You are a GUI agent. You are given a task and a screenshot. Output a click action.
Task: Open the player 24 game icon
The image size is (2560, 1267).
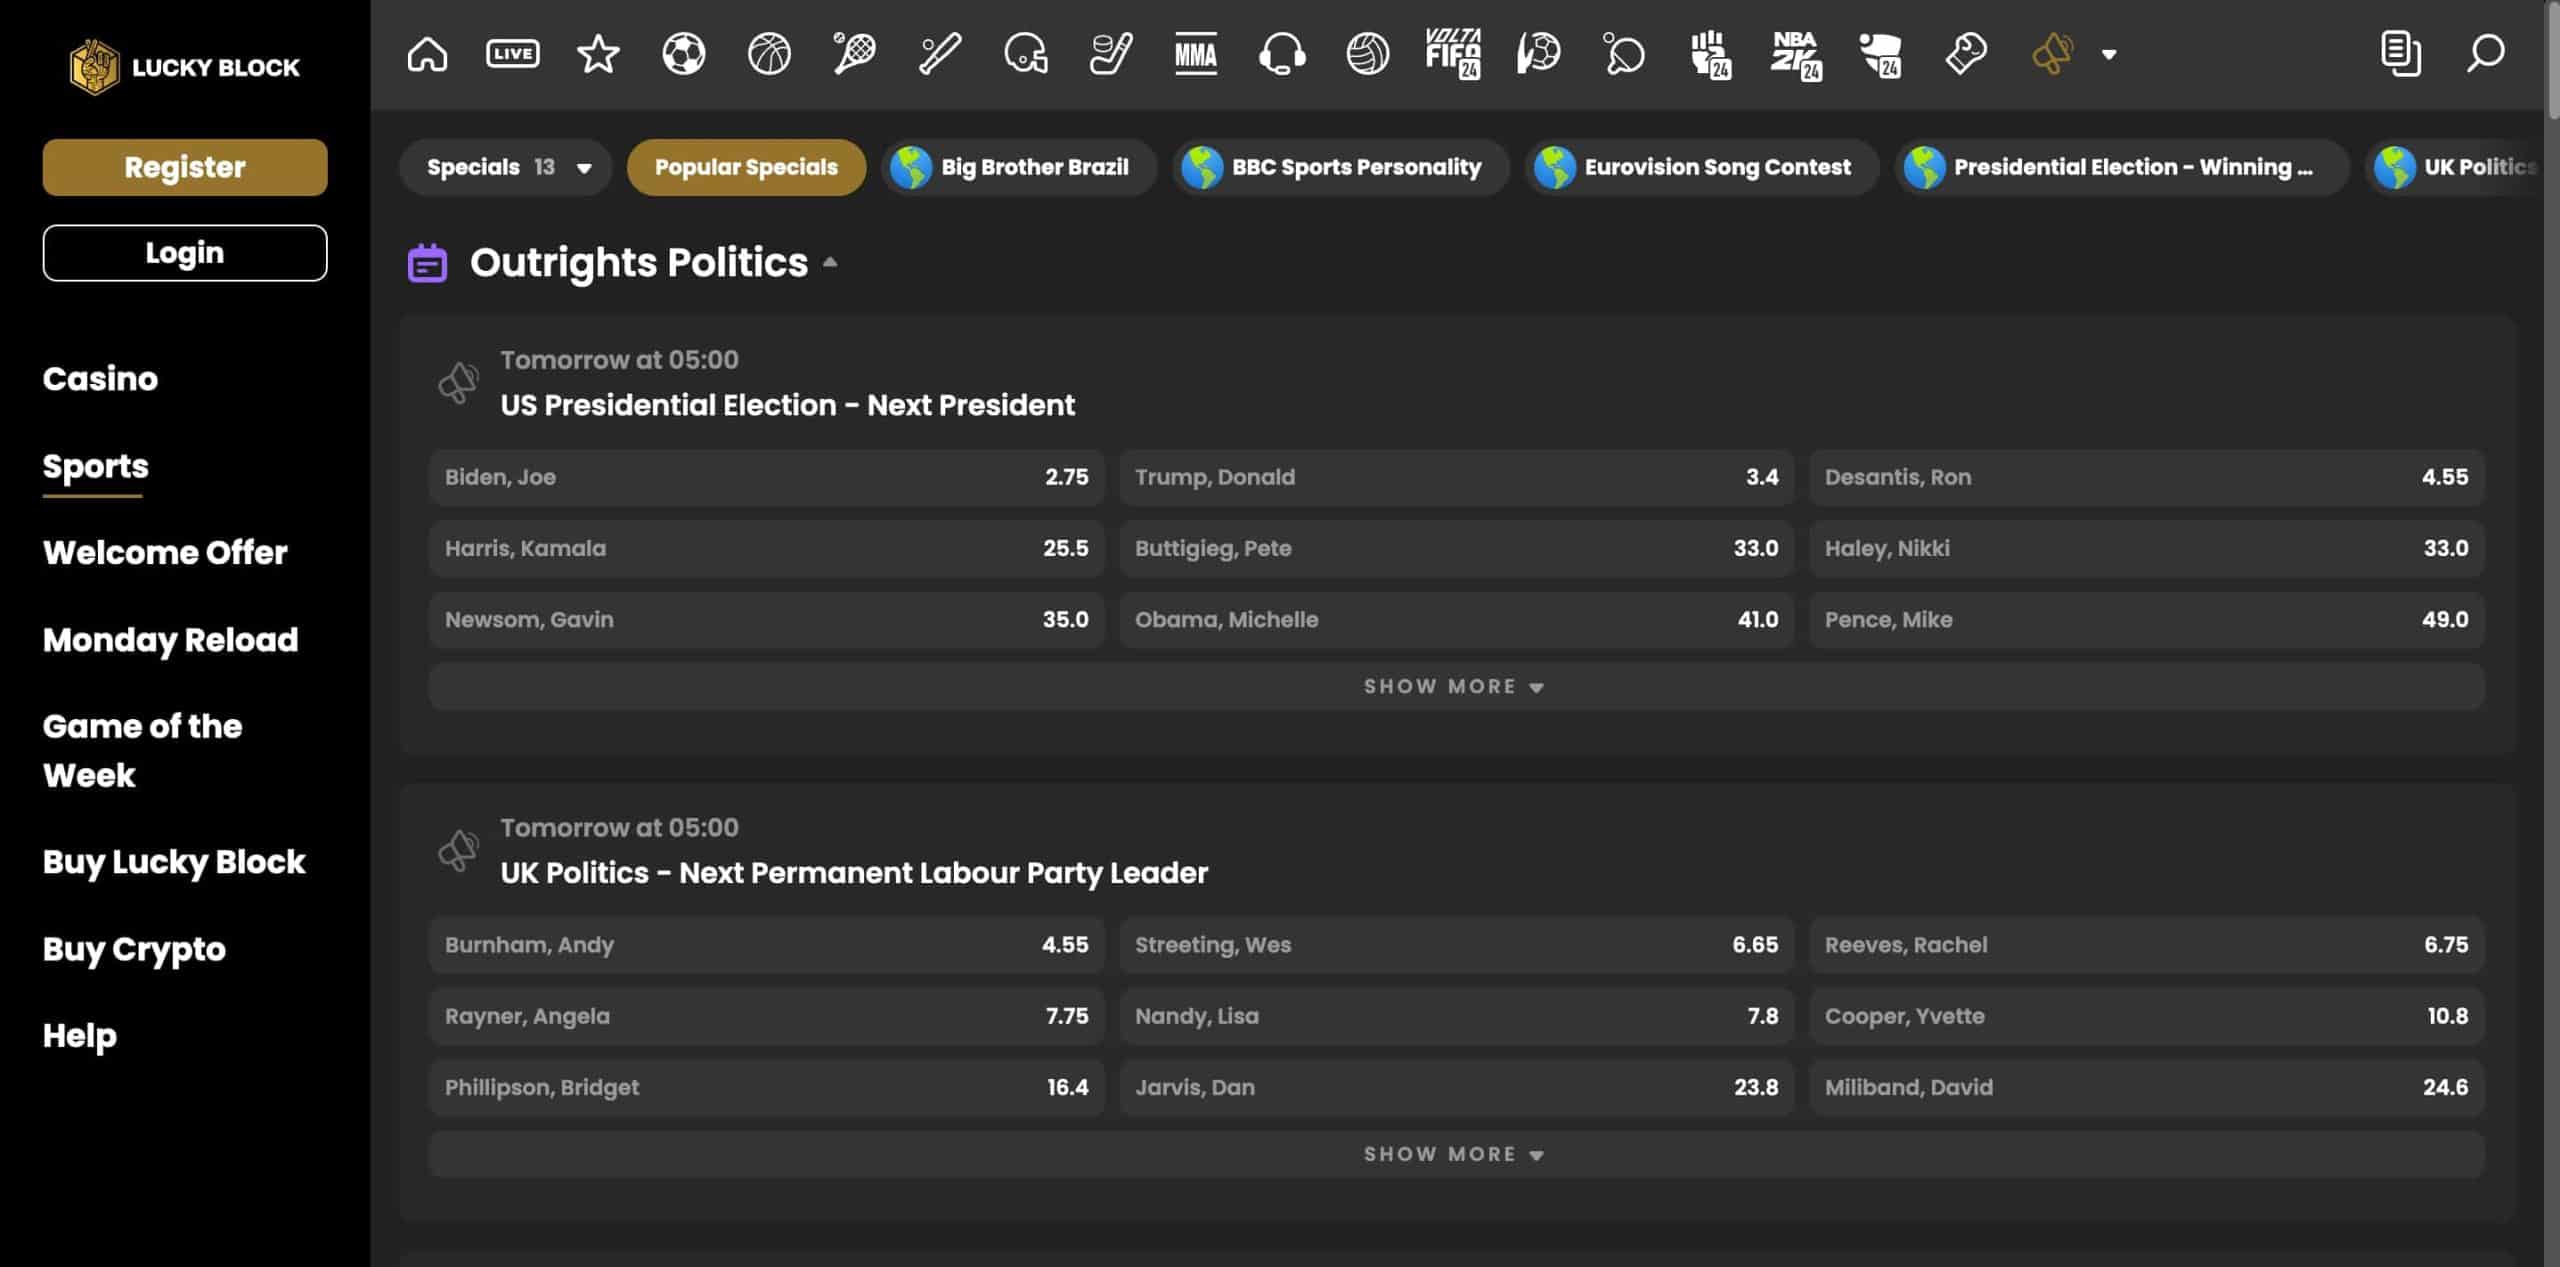(1881, 54)
